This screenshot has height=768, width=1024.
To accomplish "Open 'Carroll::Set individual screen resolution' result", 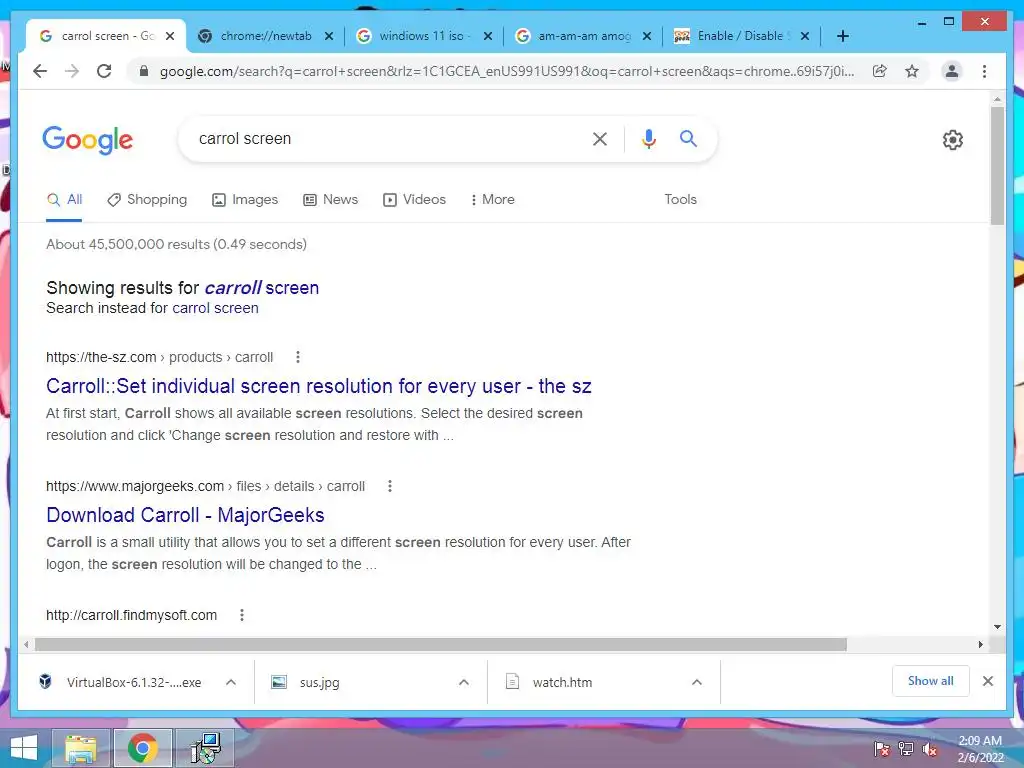I will 319,386.
